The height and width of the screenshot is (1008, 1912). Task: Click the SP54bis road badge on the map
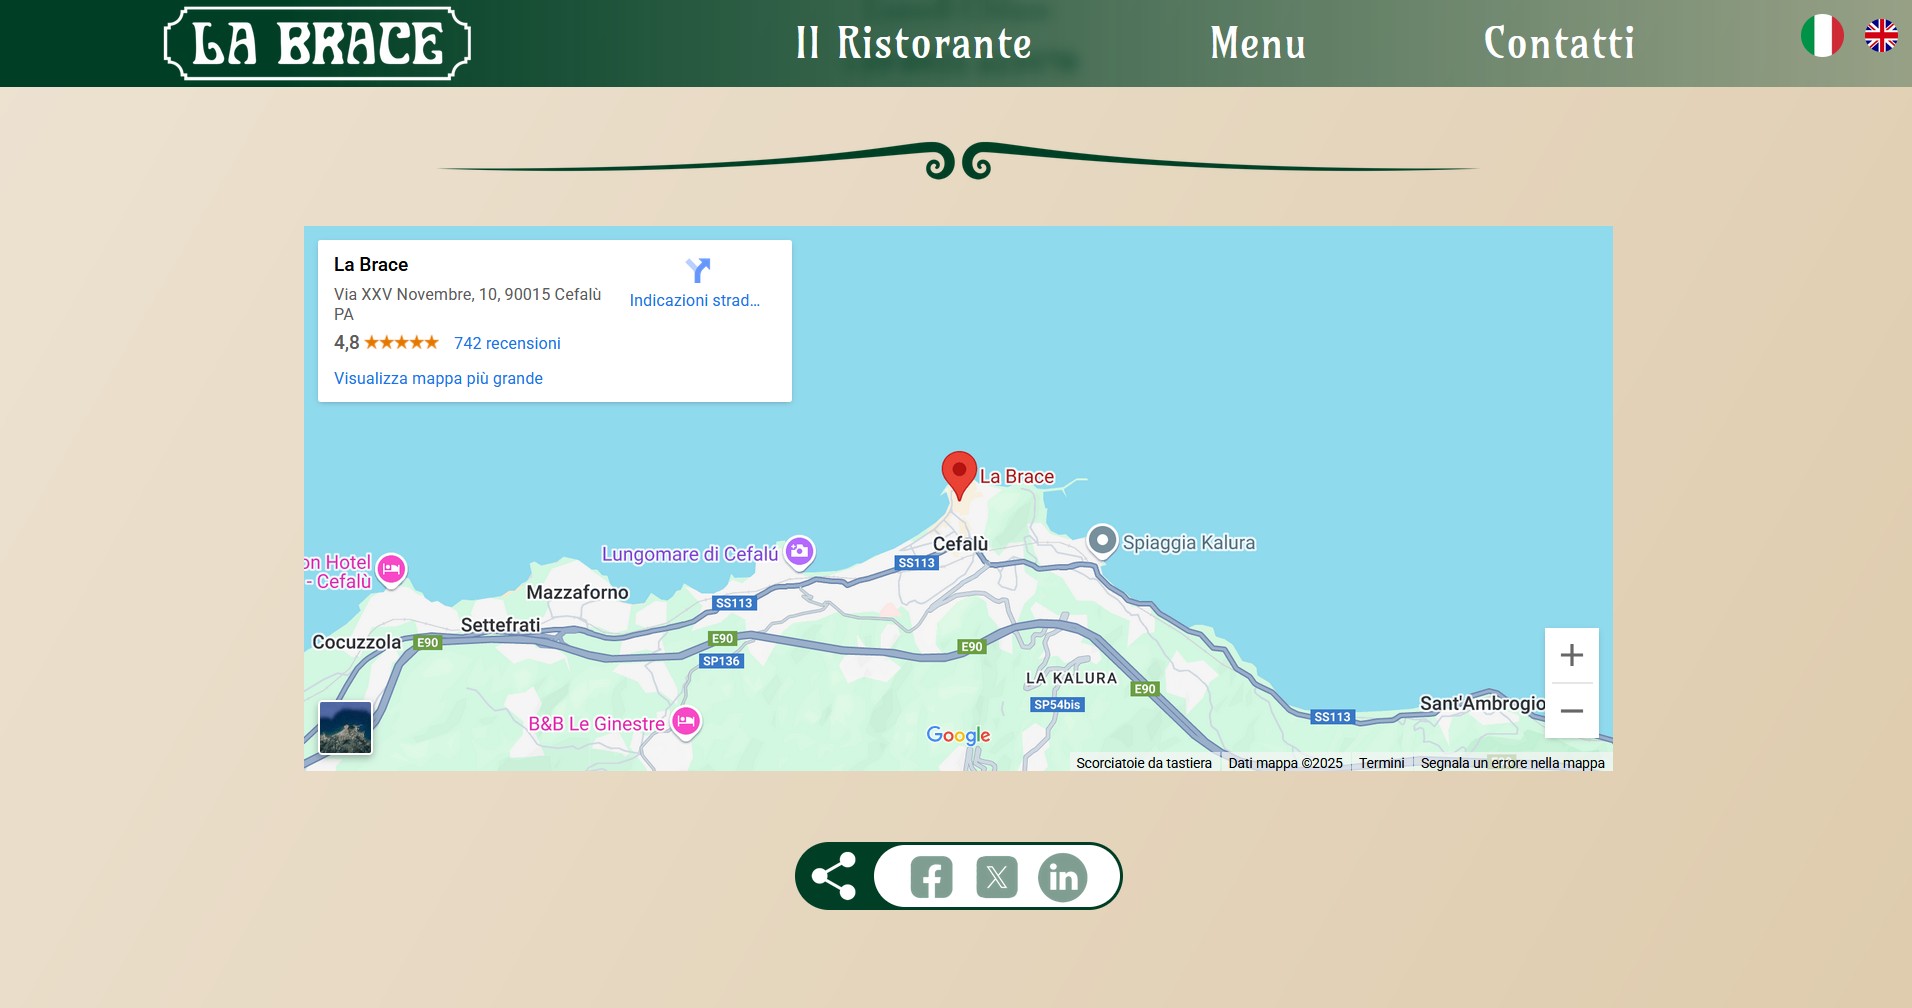pyautogui.click(x=1057, y=705)
